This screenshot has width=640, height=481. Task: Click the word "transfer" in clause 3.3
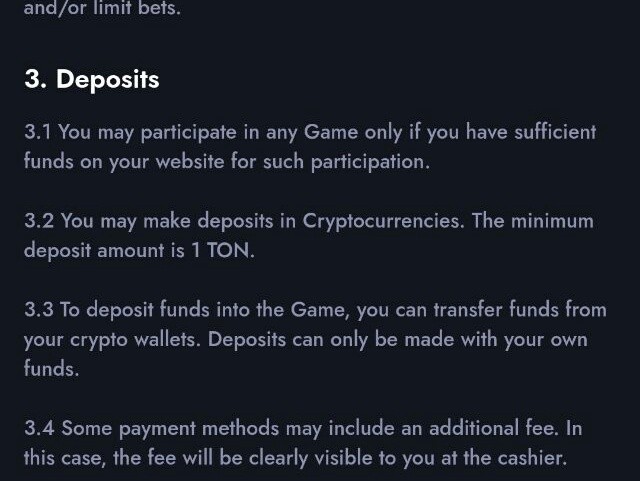point(468,310)
